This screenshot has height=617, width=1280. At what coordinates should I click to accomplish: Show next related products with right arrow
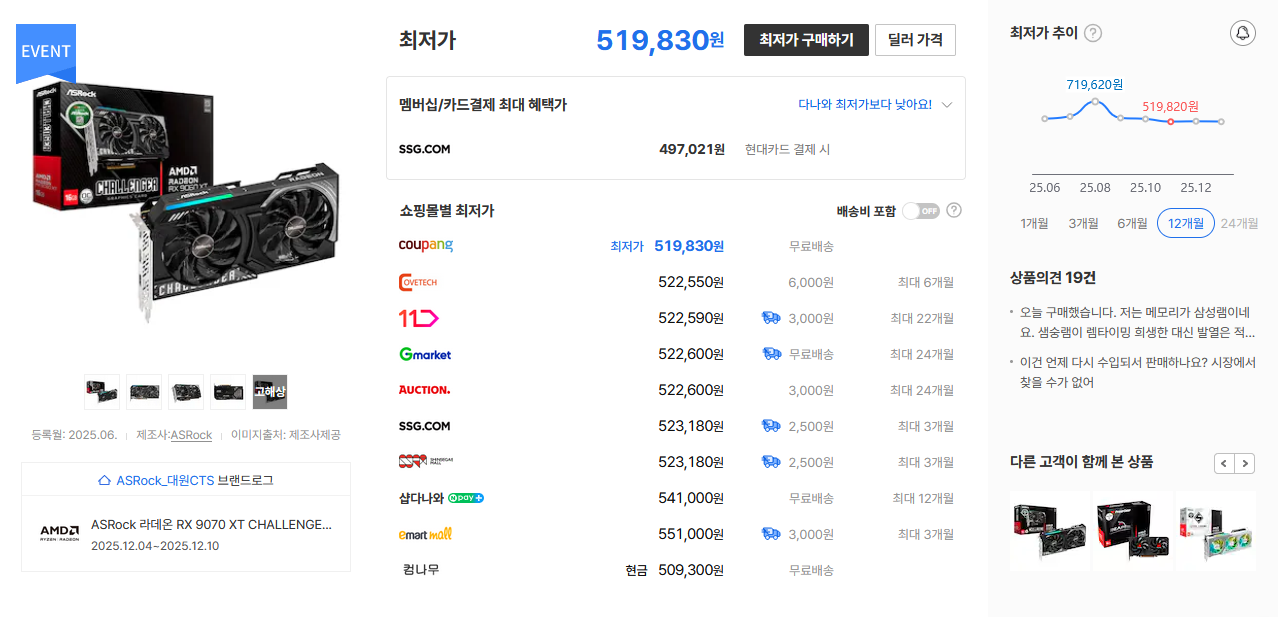[x=1245, y=463]
